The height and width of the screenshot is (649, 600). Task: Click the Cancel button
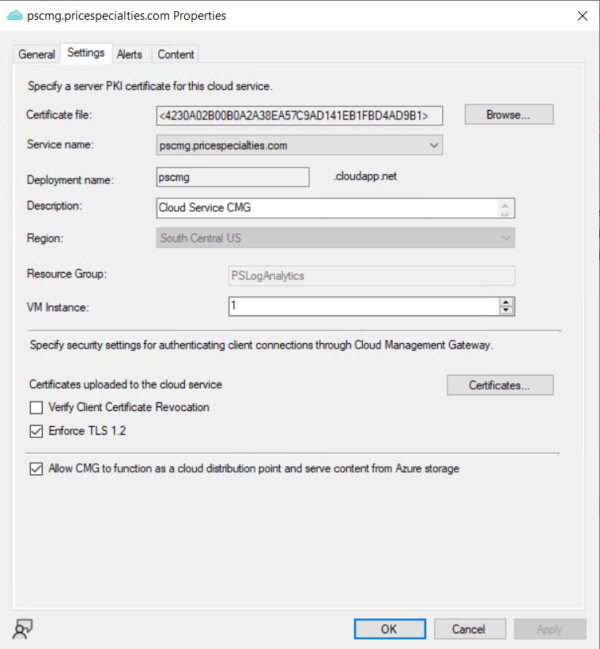tap(470, 629)
